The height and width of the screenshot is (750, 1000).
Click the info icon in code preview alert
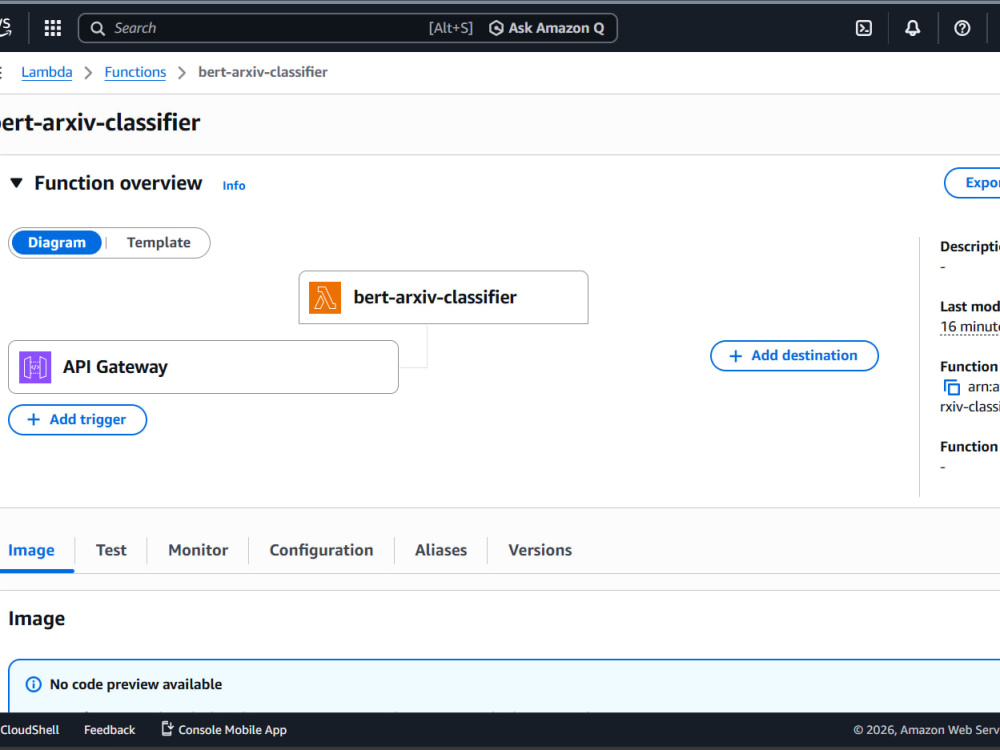[33, 684]
